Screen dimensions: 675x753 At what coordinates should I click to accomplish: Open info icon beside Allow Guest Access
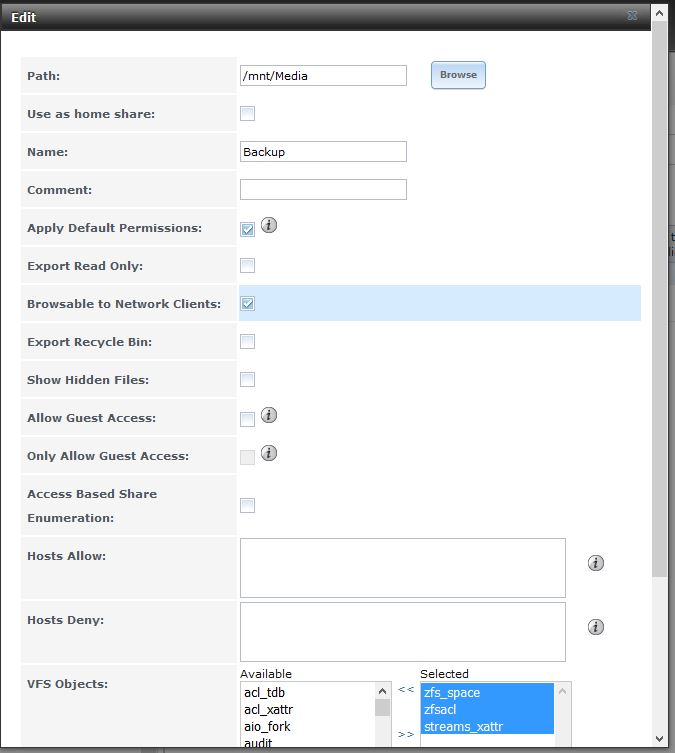(x=269, y=415)
